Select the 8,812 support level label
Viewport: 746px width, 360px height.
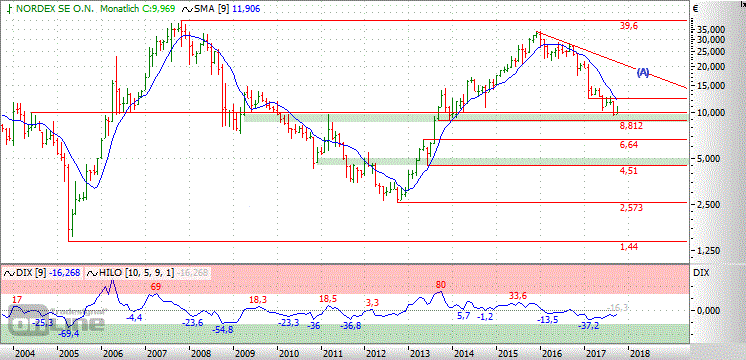(631, 126)
